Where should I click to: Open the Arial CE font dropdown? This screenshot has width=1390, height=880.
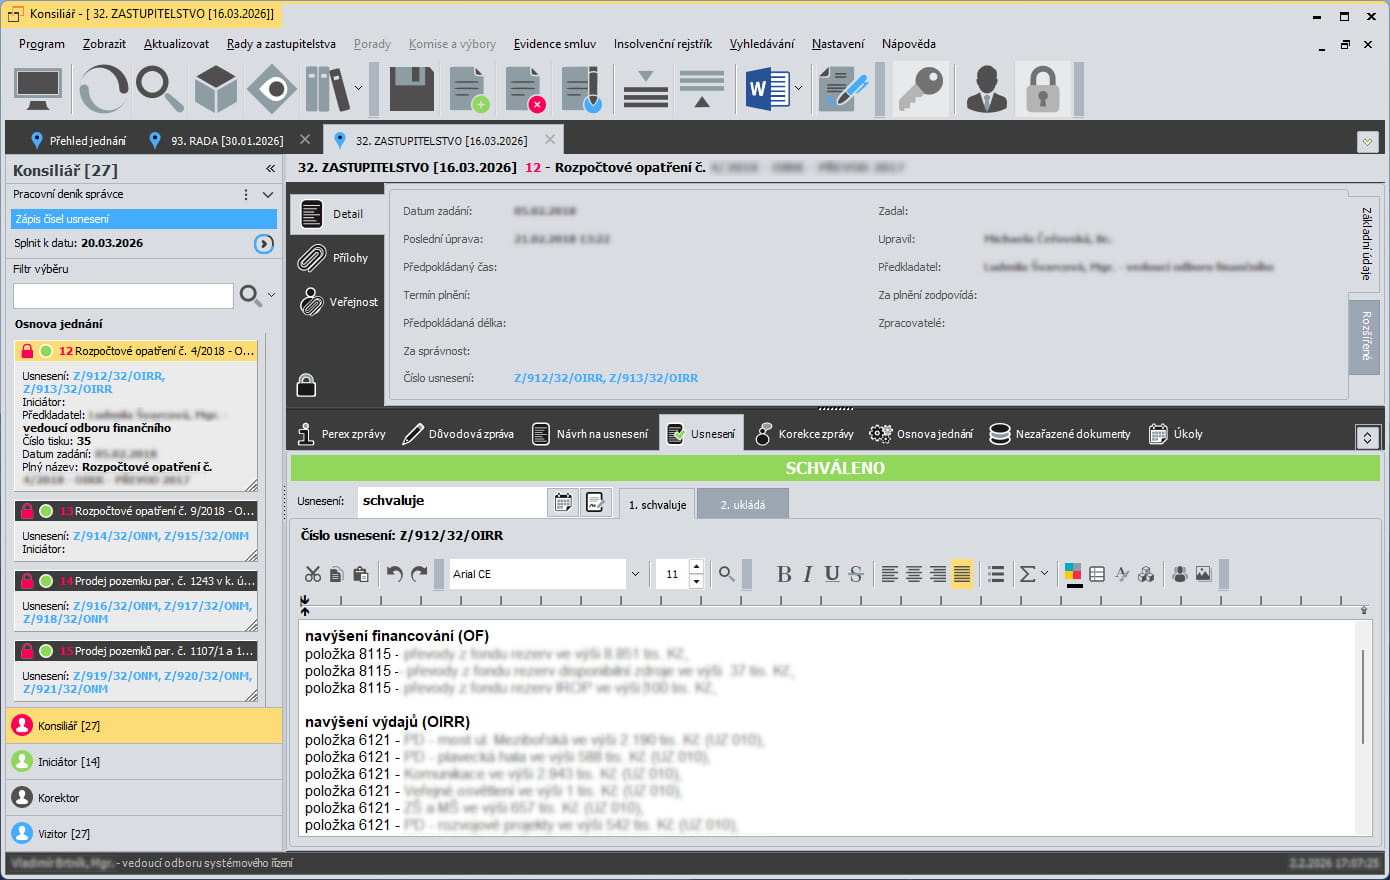pos(634,574)
